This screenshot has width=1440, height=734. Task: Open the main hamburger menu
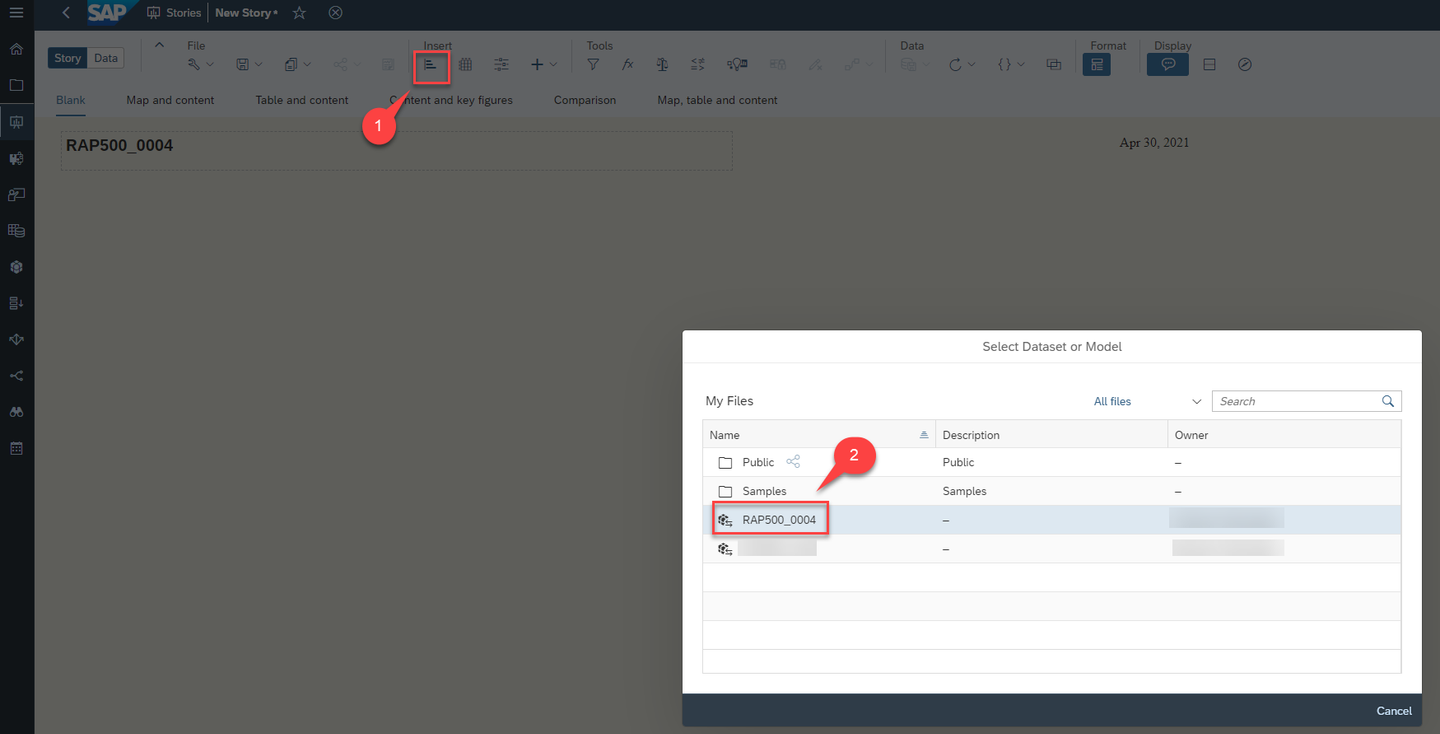pyautogui.click(x=16, y=12)
